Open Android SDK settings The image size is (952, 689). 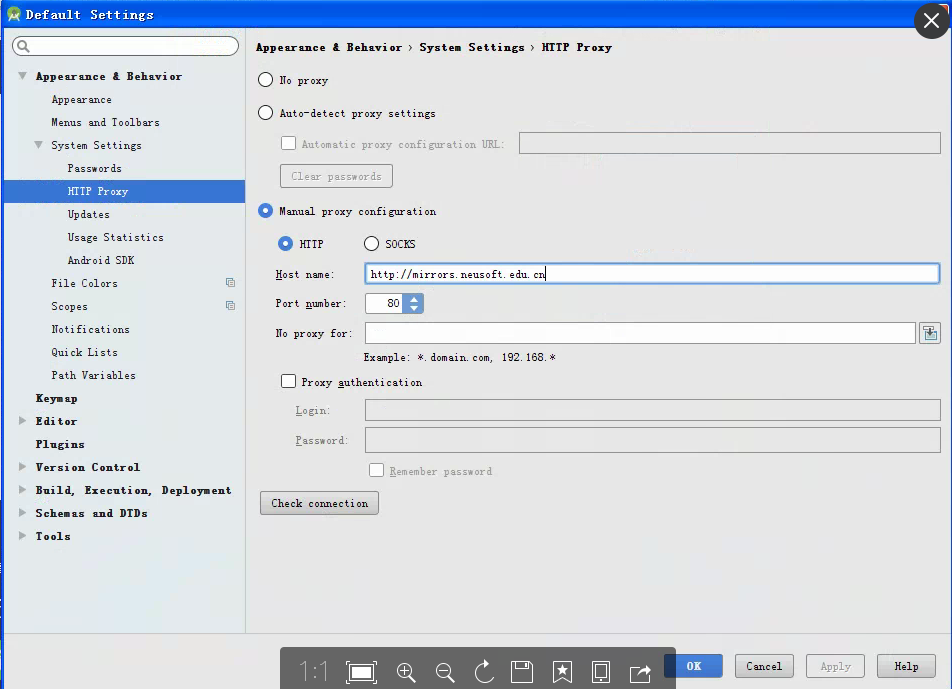pyautogui.click(x=101, y=260)
